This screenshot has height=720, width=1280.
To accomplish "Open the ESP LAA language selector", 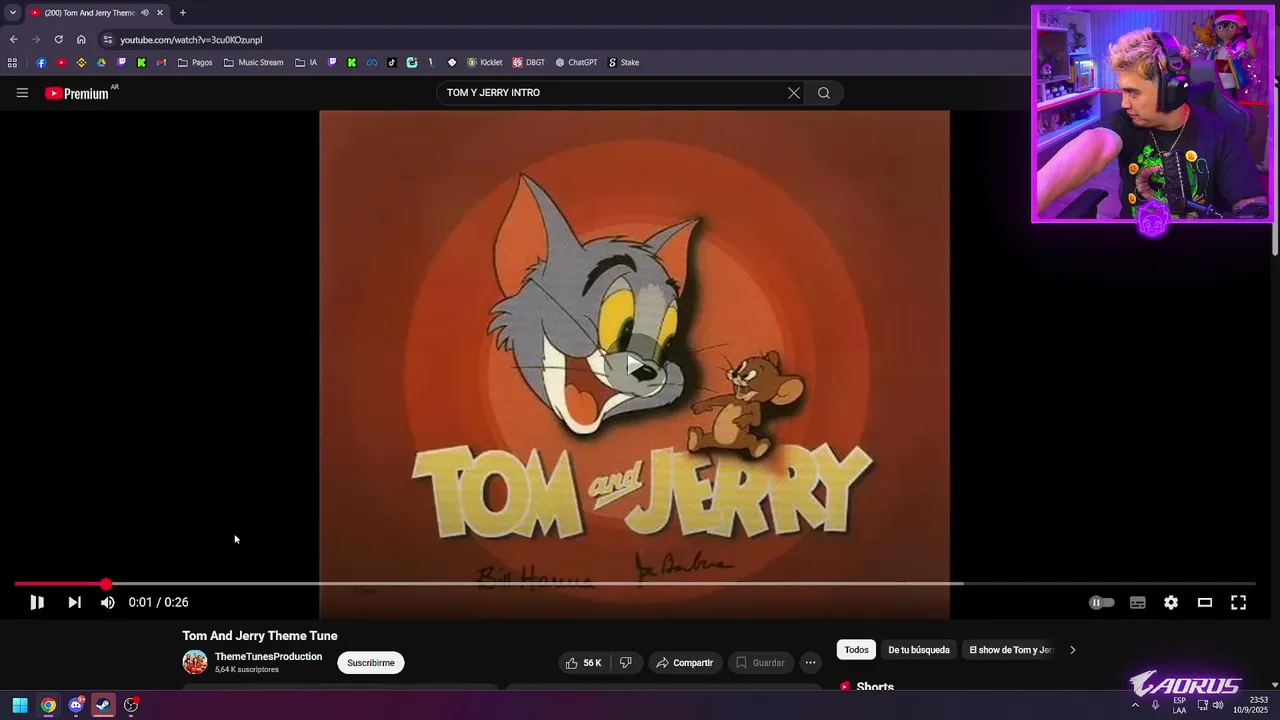I will pos(1180,705).
